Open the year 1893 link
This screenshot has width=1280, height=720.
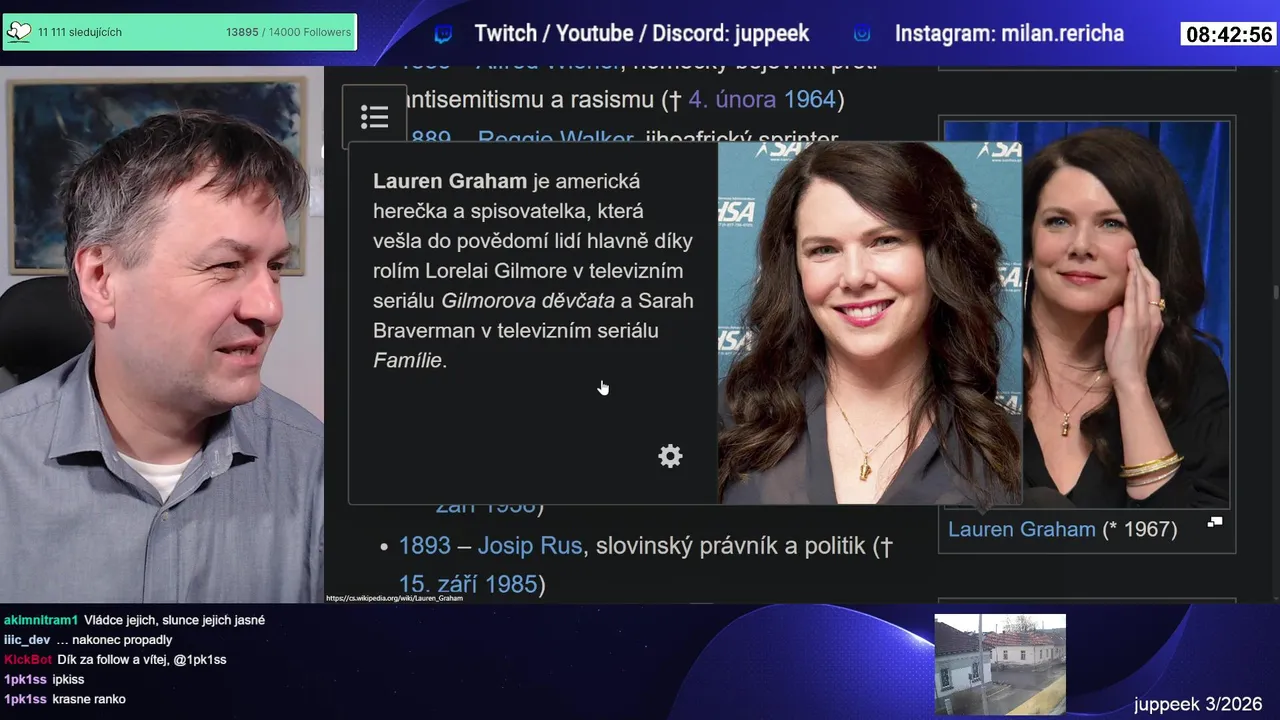click(425, 546)
